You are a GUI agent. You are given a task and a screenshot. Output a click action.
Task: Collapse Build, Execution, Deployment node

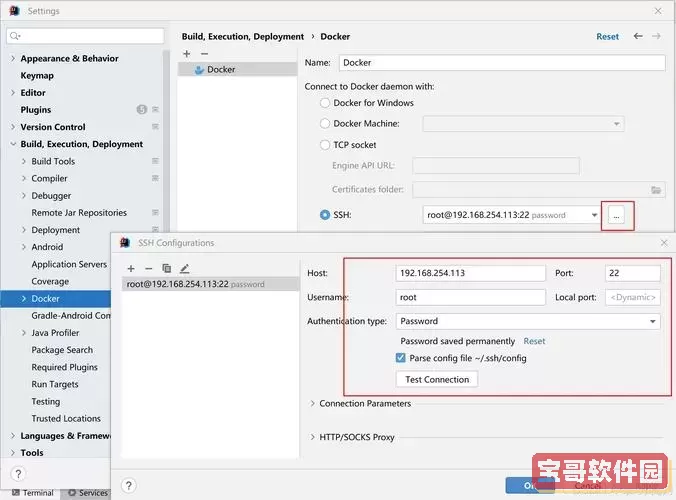click(x=13, y=144)
